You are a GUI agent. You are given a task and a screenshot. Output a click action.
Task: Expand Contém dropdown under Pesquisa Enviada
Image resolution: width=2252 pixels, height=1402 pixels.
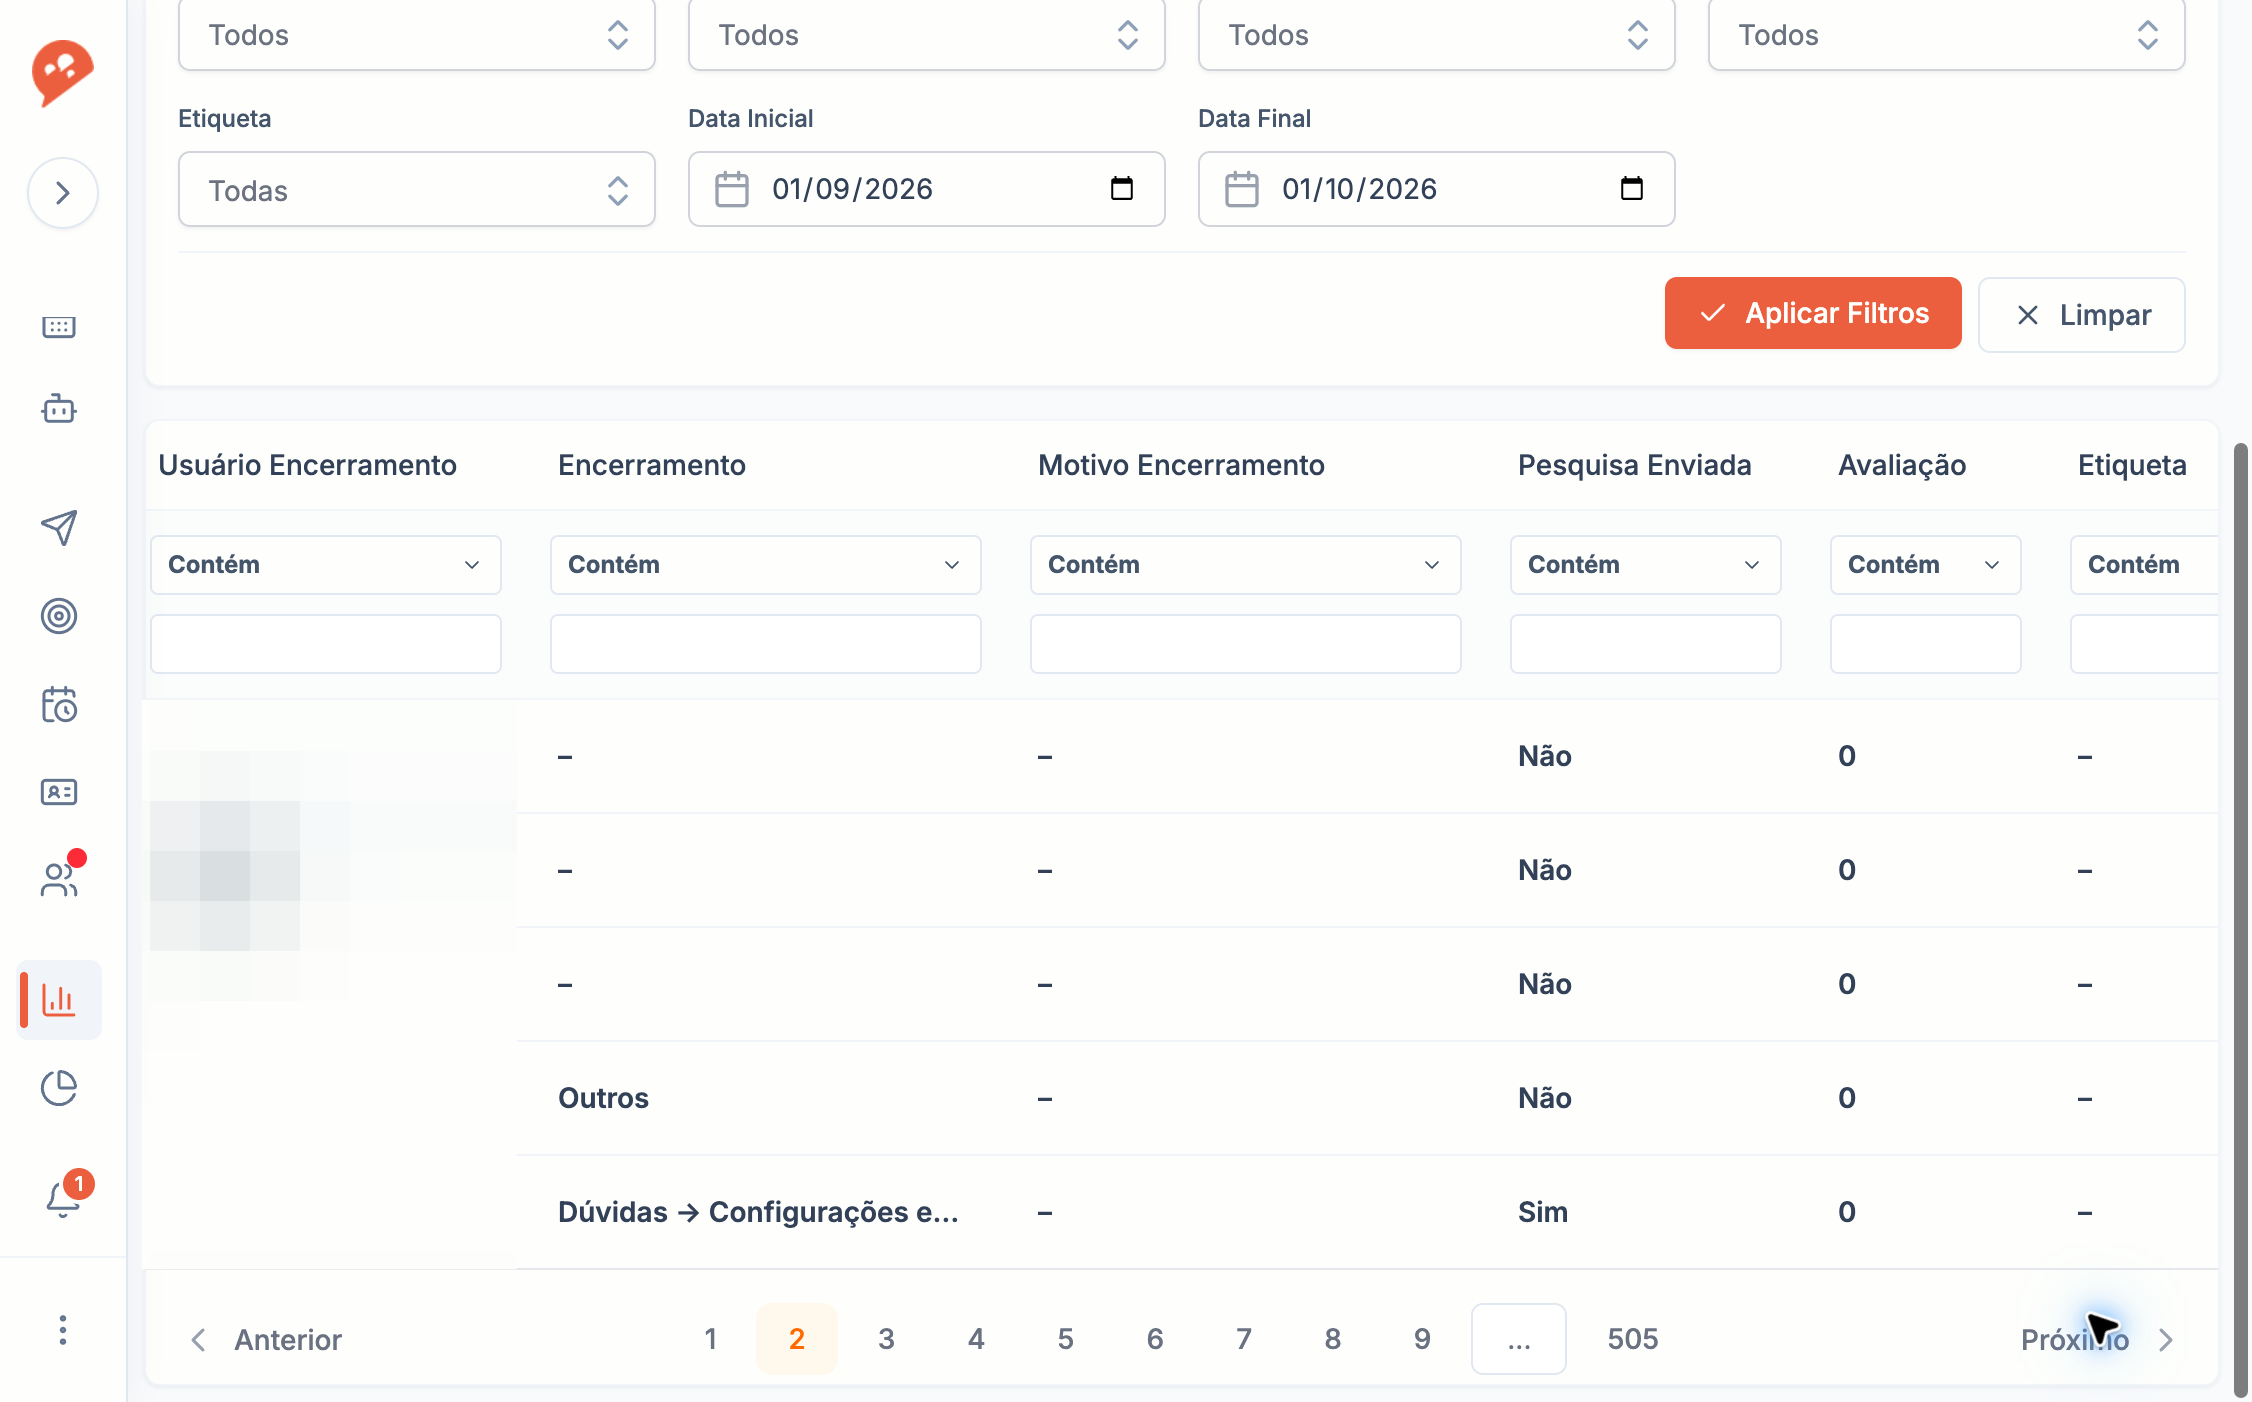[1645, 565]
